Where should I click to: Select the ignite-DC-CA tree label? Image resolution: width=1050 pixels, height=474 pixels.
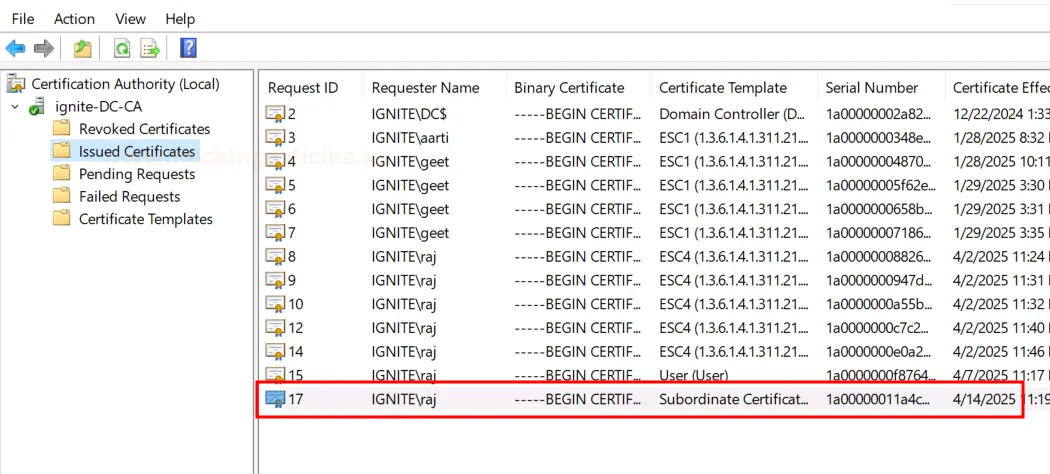(98, 106)
